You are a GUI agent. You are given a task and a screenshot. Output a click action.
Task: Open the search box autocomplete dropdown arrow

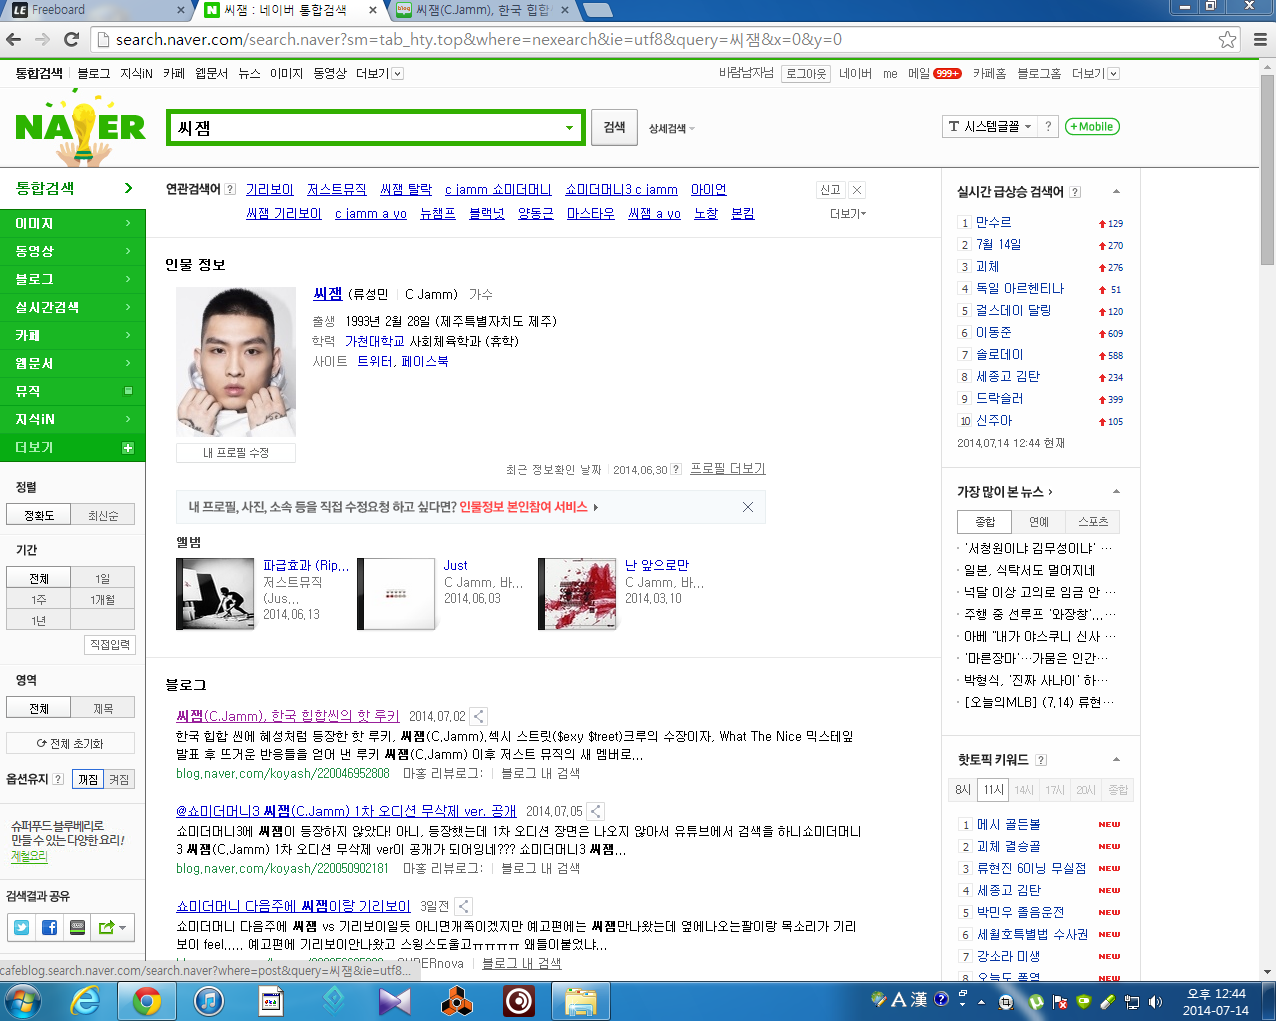click(569, 128)
